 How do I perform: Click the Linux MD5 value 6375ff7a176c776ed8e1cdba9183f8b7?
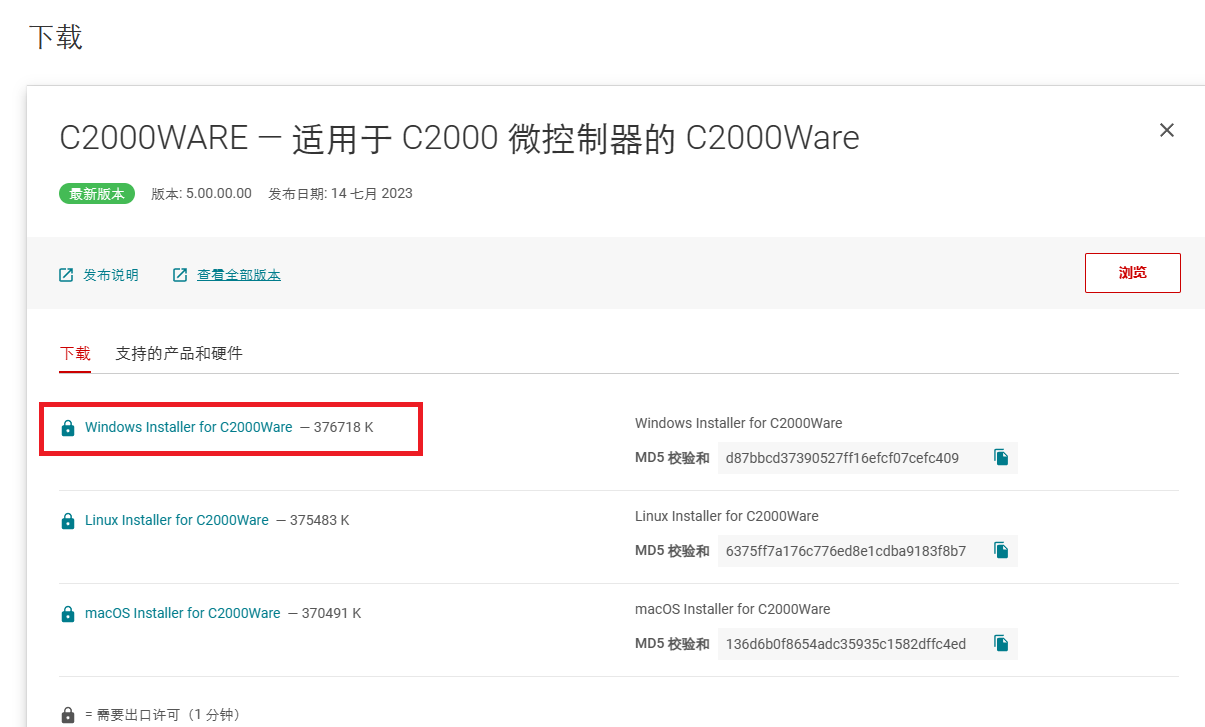pos(846,551)
